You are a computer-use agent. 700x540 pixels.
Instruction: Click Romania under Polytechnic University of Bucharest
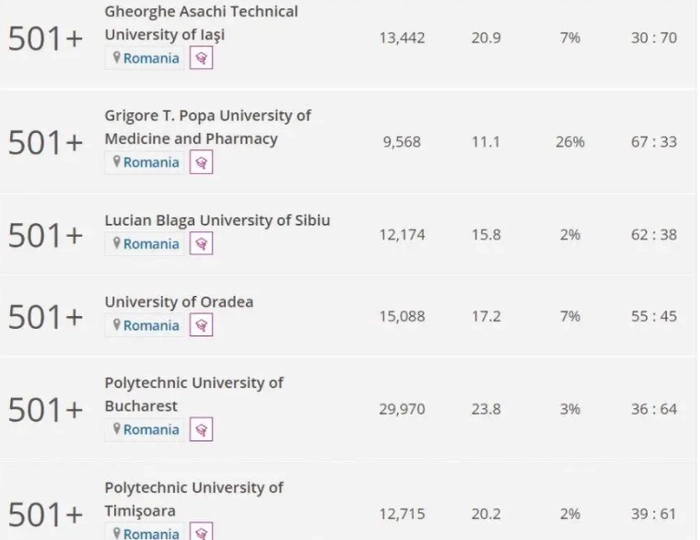click(151, 430)
